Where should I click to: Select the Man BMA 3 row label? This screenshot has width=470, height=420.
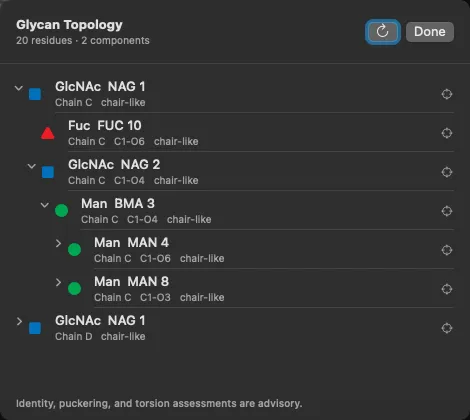click(118, 204)
